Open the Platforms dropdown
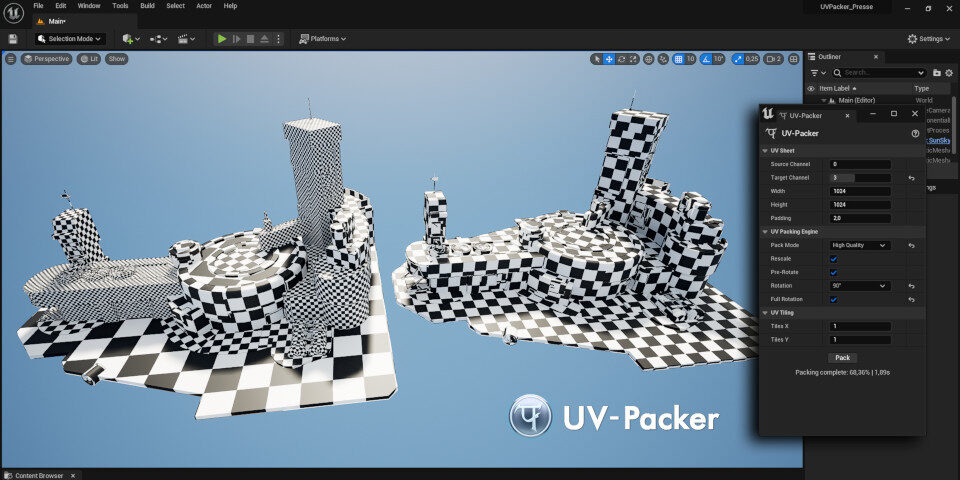 point(323,39)
